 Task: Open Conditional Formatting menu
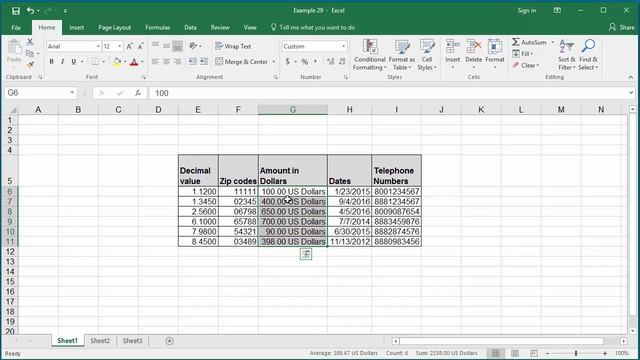click(x=370, y=55)
